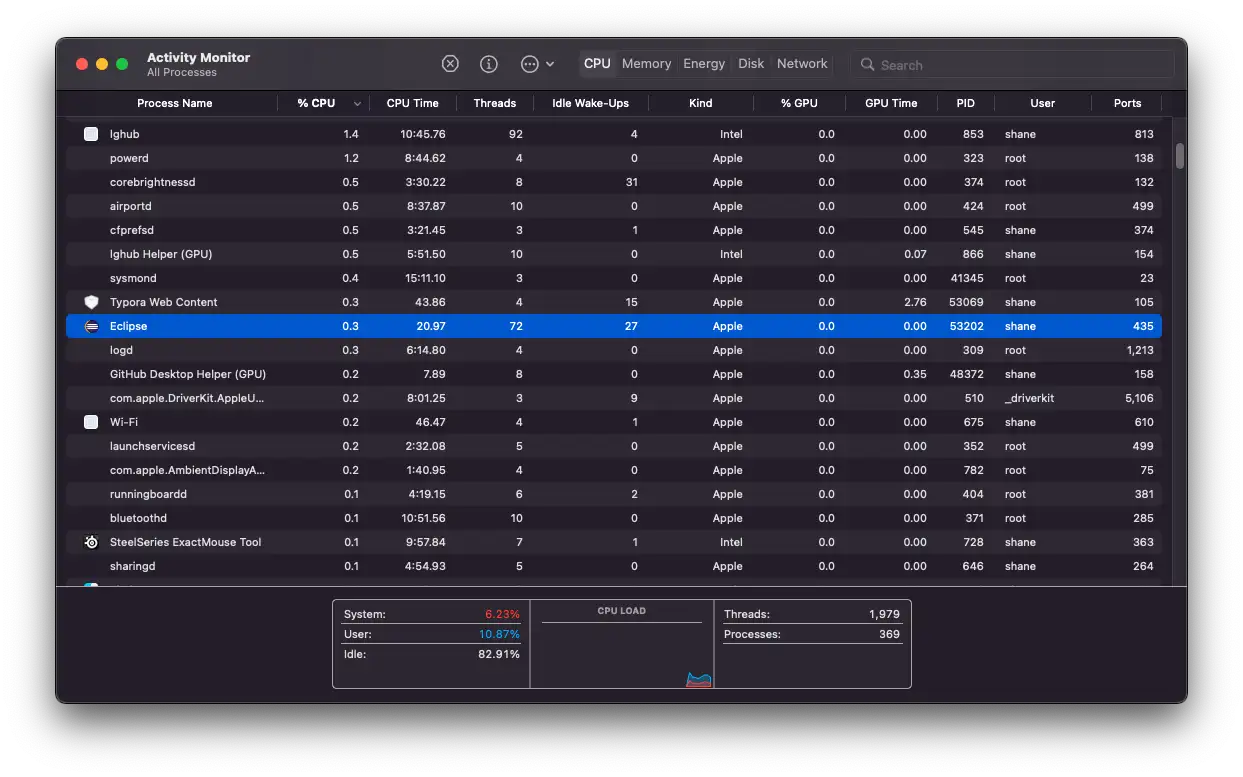
Task: Sort by GPU Time column
Action: [x=891, y=103]
